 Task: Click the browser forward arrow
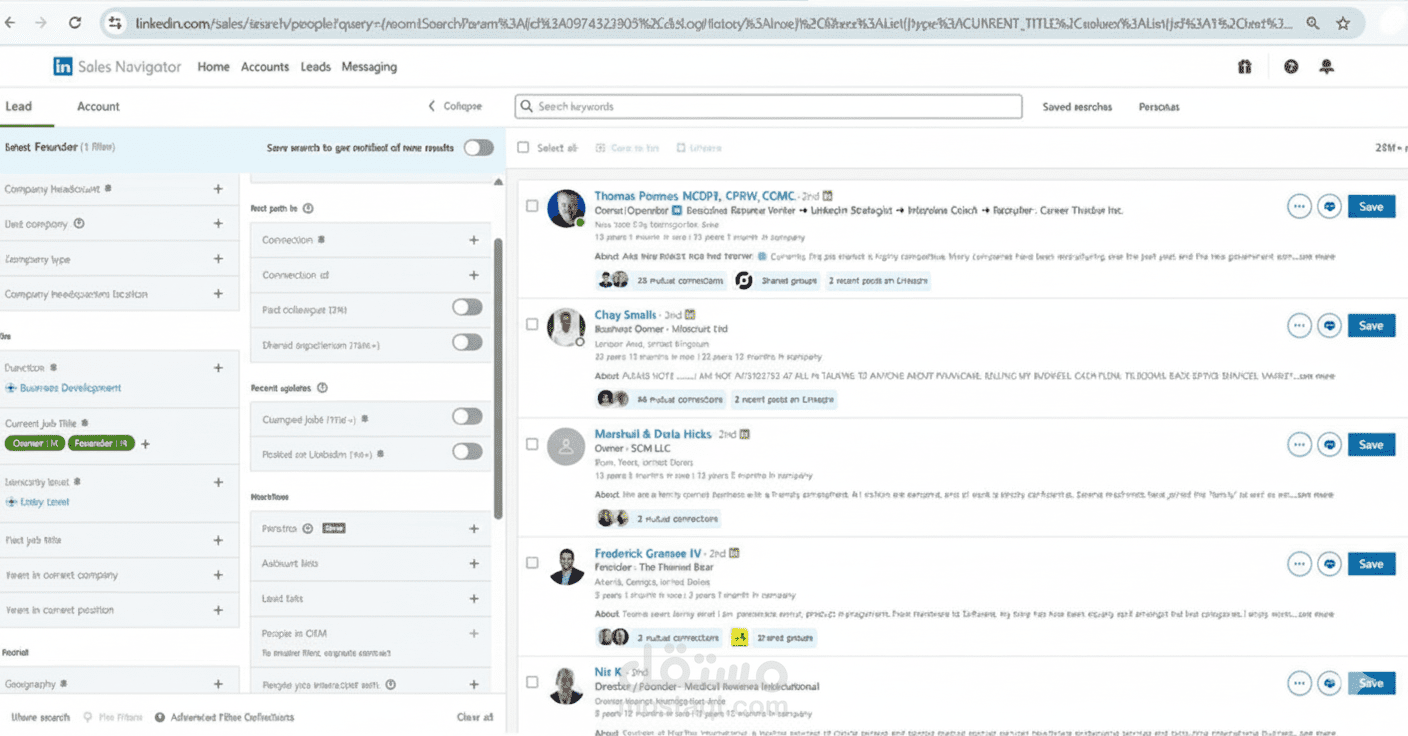40,22
